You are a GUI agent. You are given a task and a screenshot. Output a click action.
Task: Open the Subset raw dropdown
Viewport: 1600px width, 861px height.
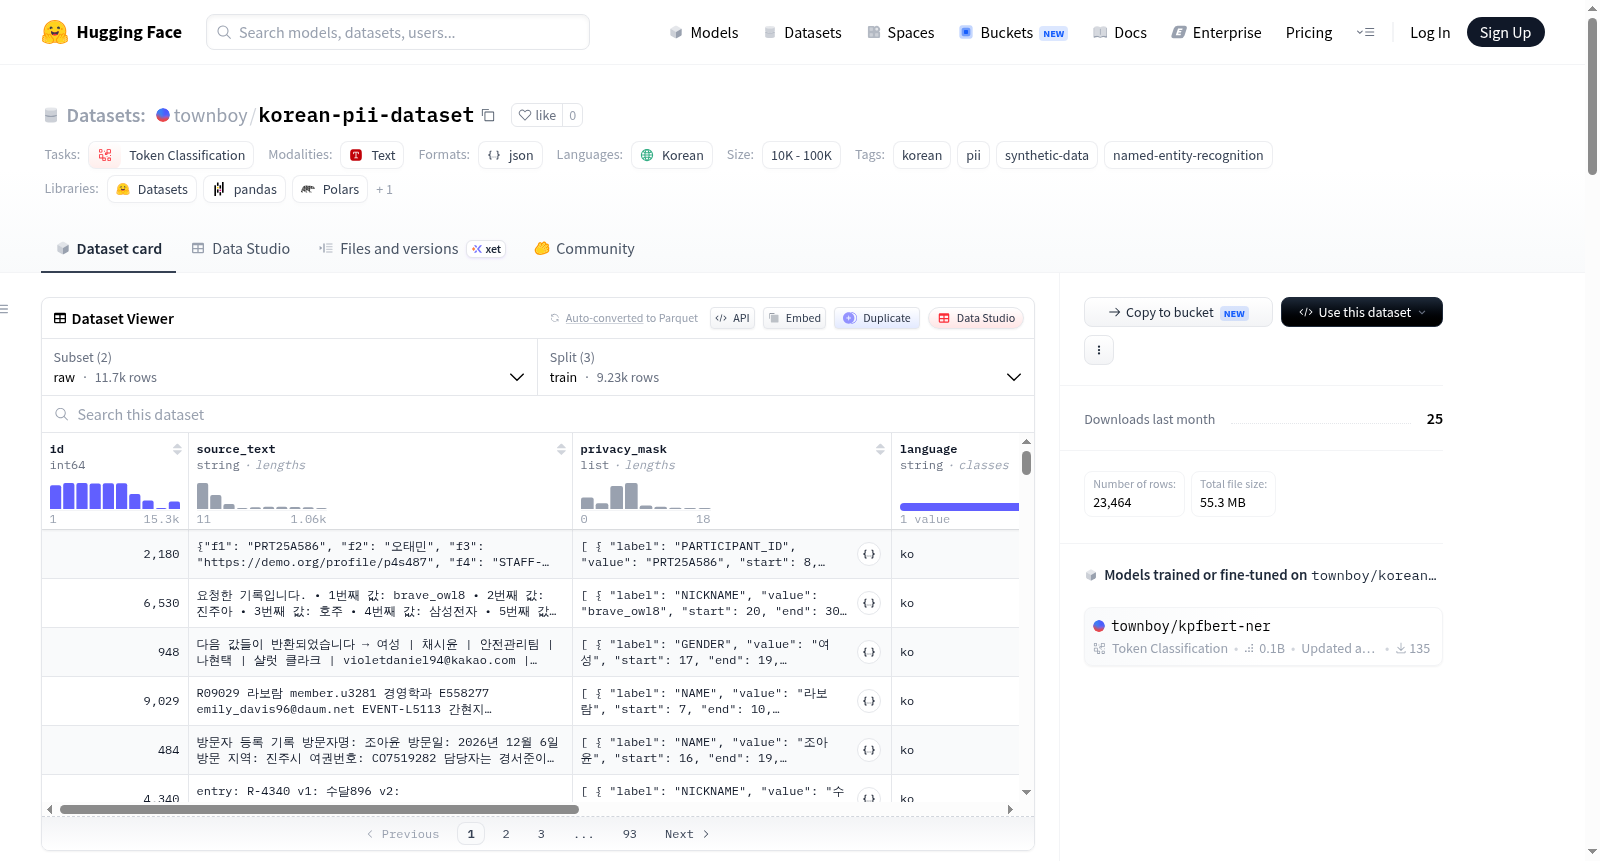pyautogui.click(x=289, y=367)
